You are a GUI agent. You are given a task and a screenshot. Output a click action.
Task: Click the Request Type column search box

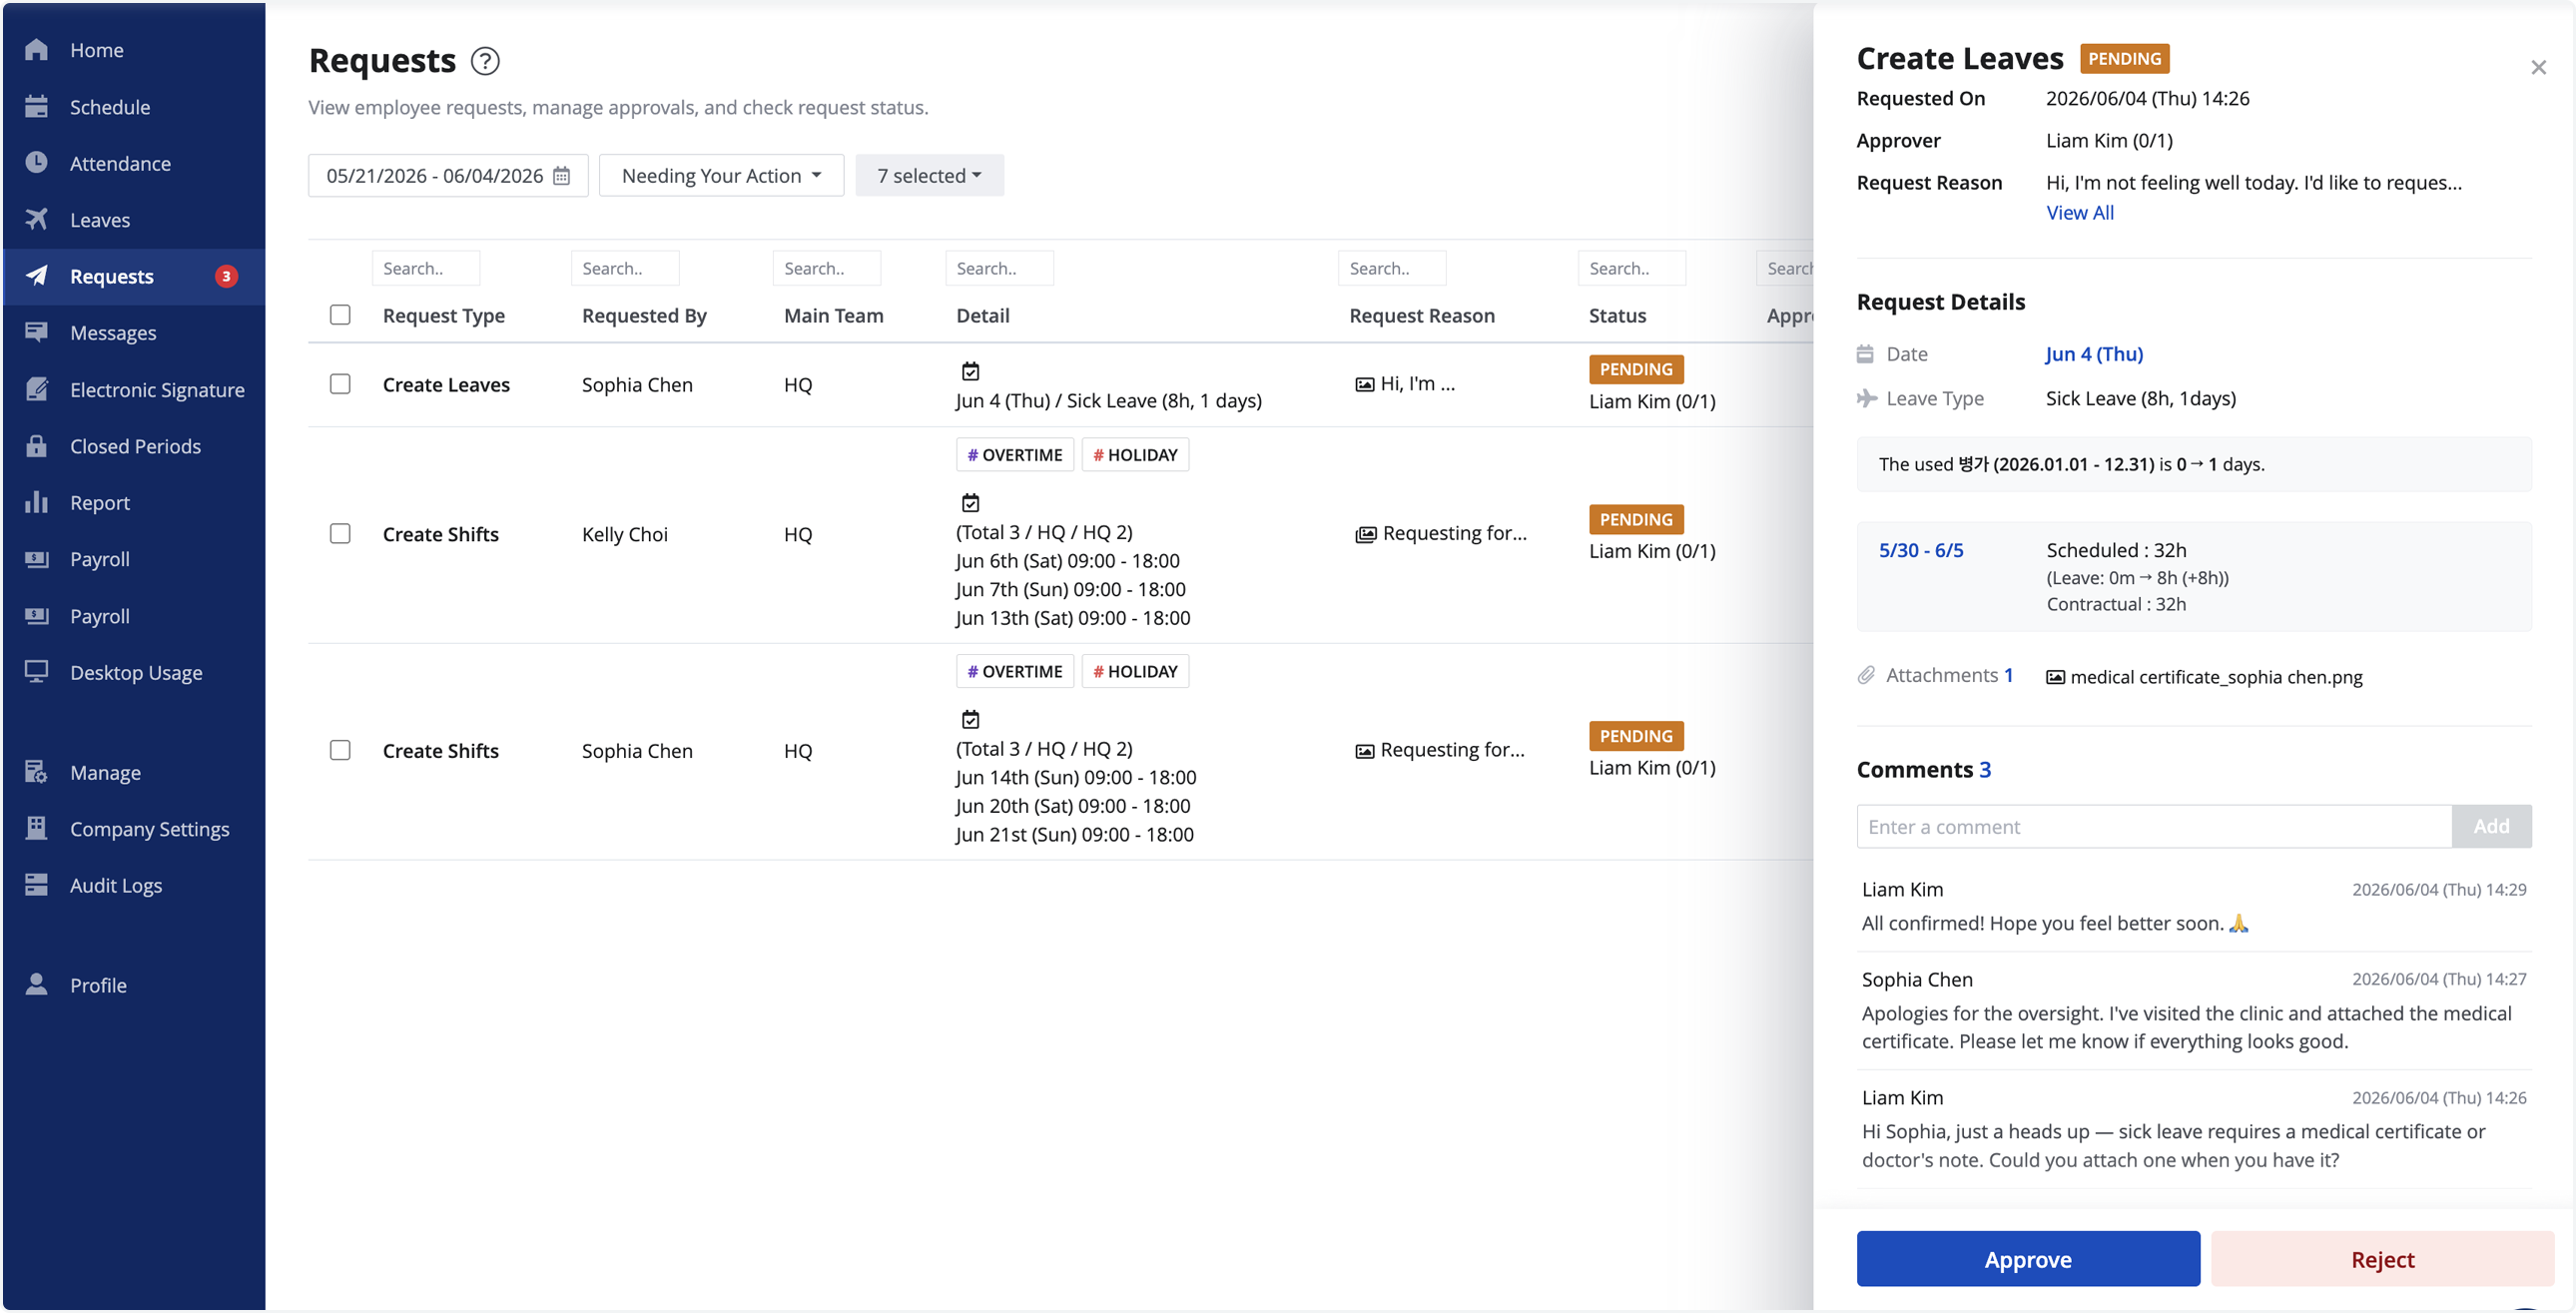pyautogui.click(x=426, y=269)
